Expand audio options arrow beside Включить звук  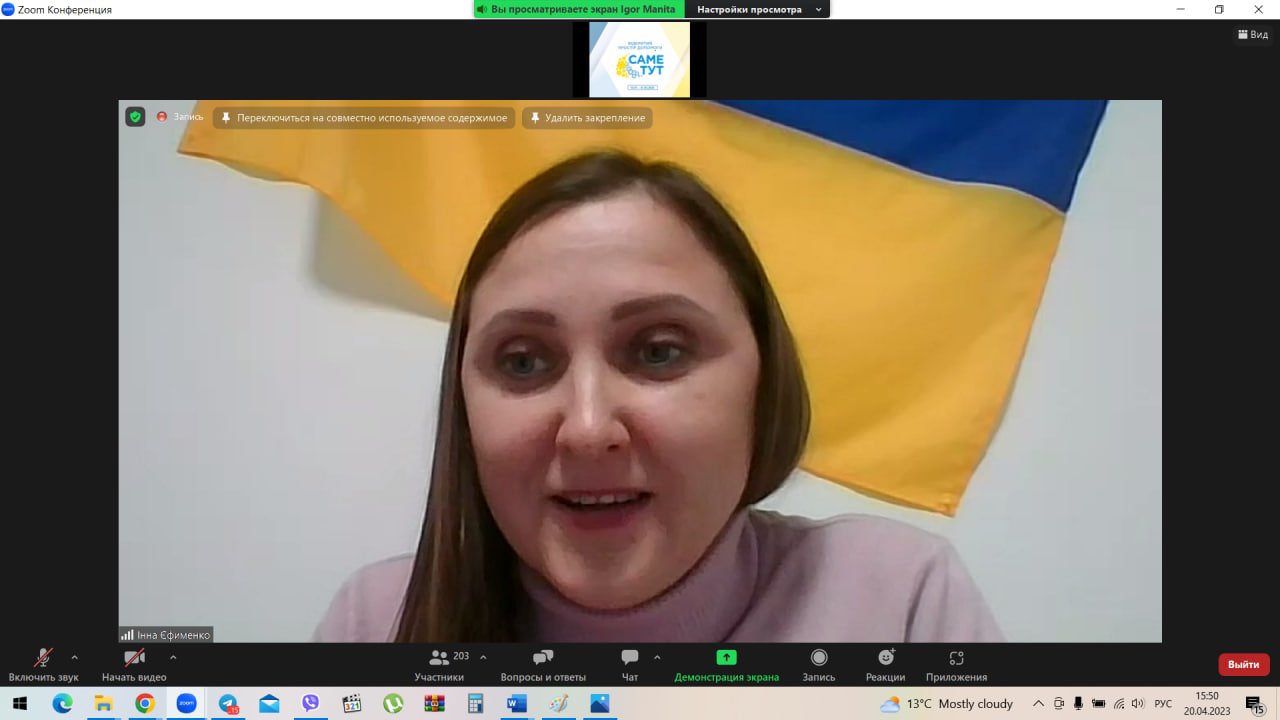[74, 657]
